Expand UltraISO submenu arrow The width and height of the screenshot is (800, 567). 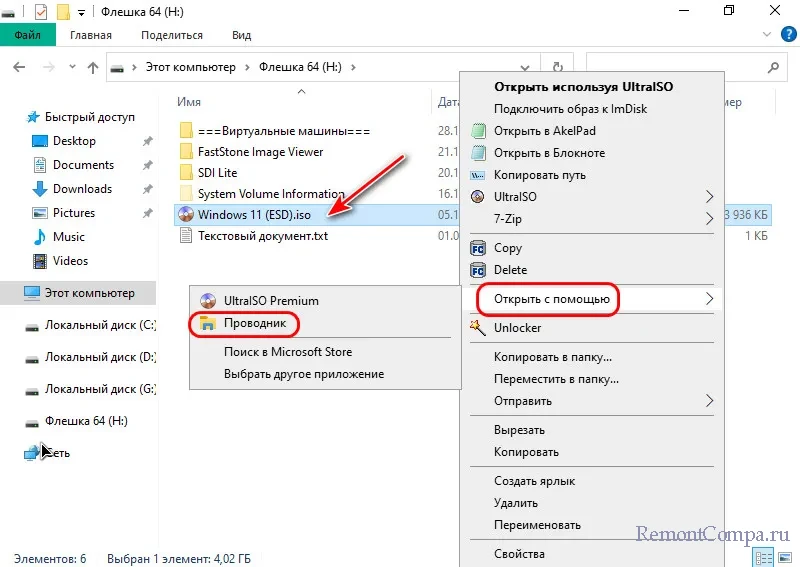click(709, 196)
